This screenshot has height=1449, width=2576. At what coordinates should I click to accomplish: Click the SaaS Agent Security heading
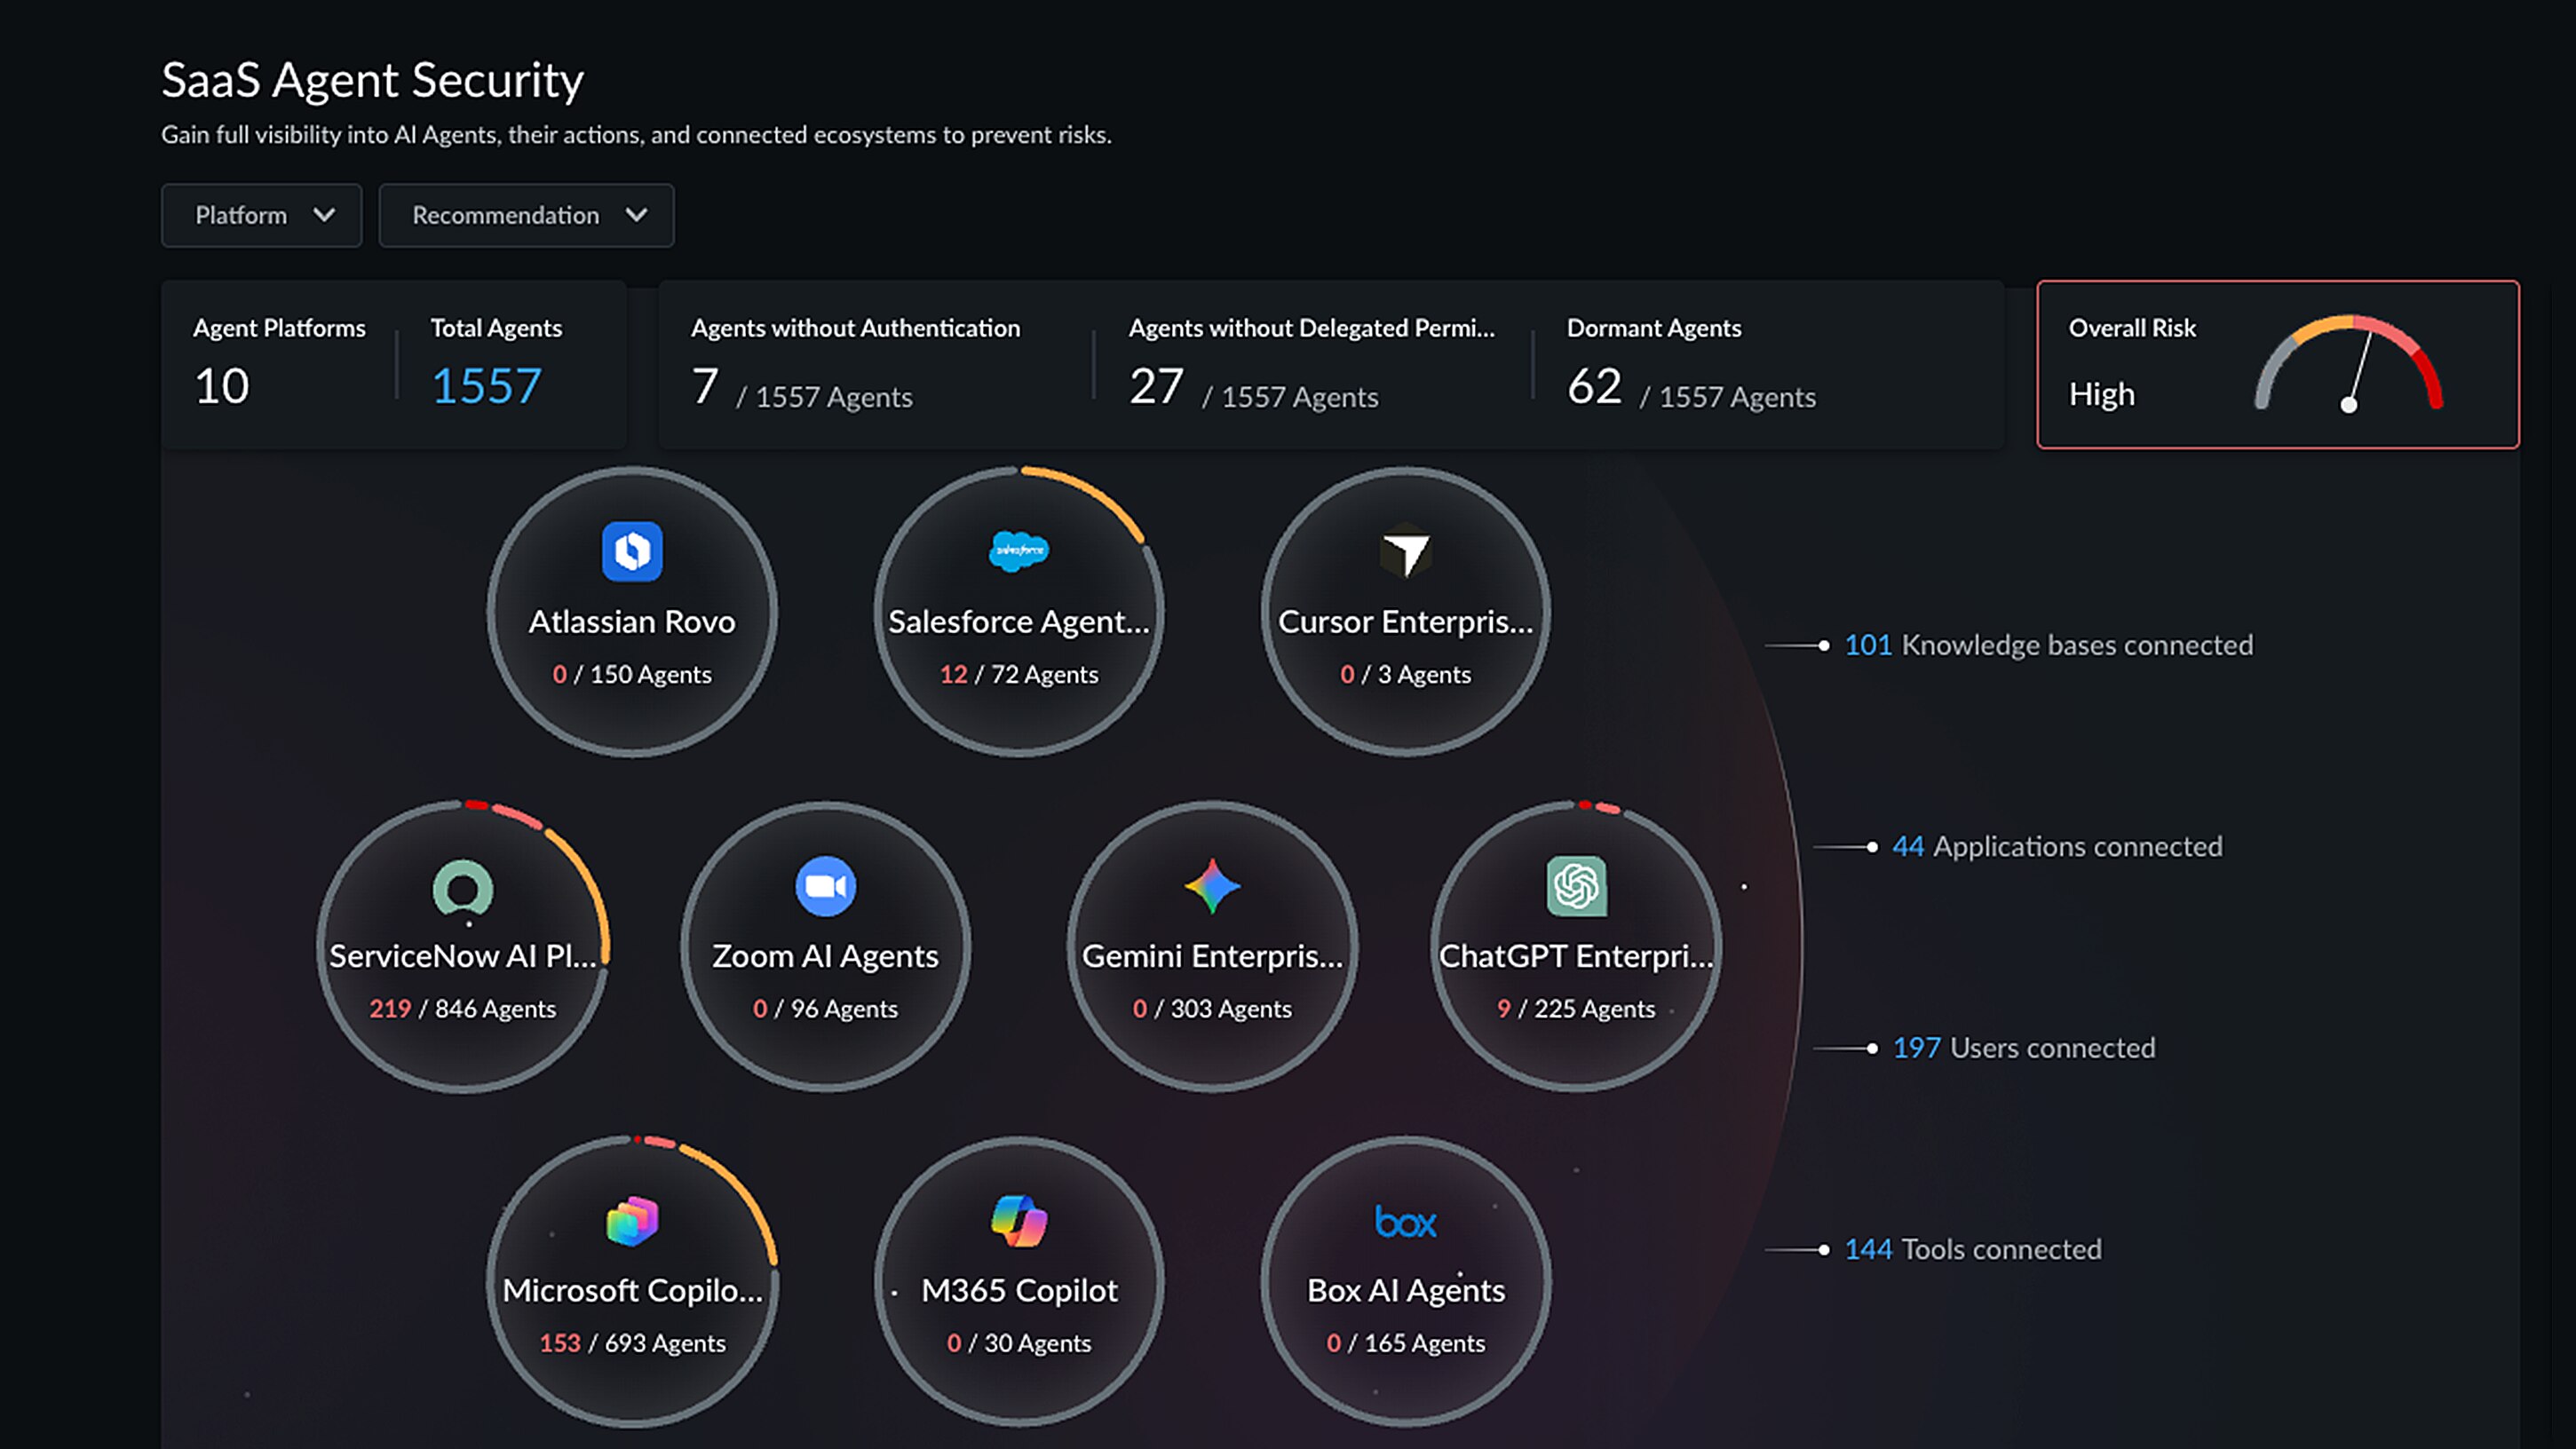(372, 80)
